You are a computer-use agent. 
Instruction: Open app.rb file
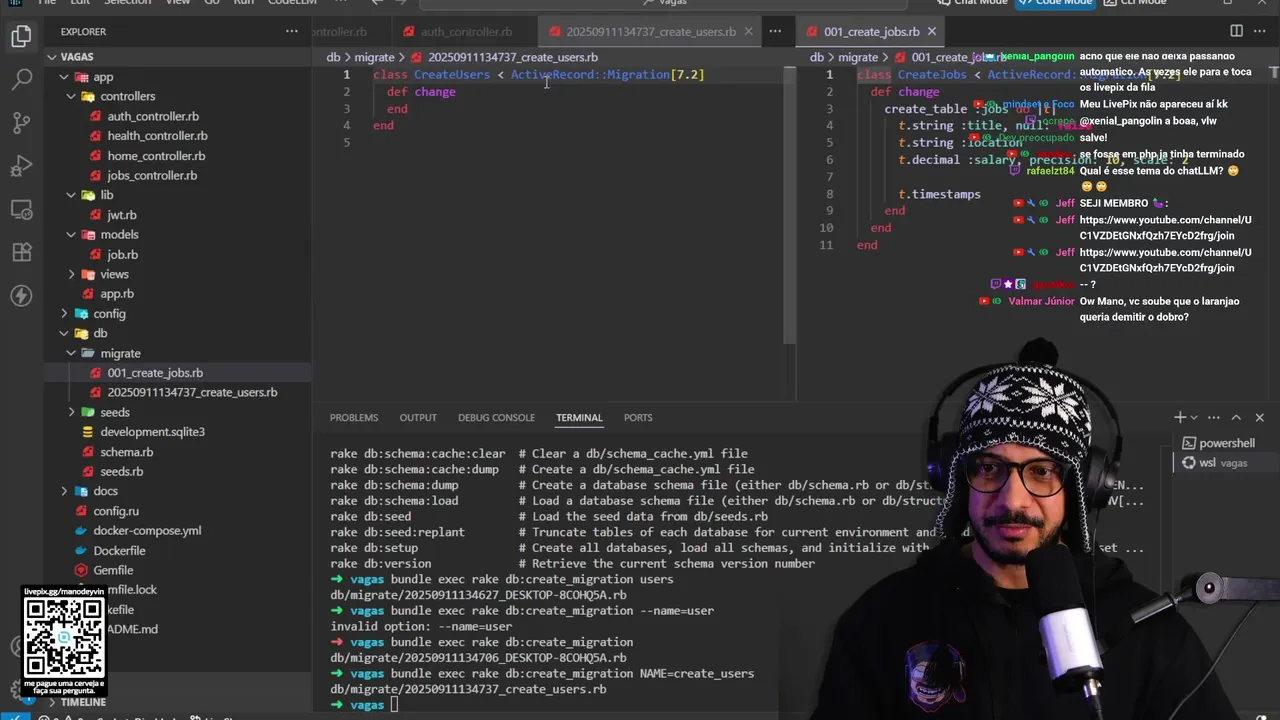coord(116,294)
